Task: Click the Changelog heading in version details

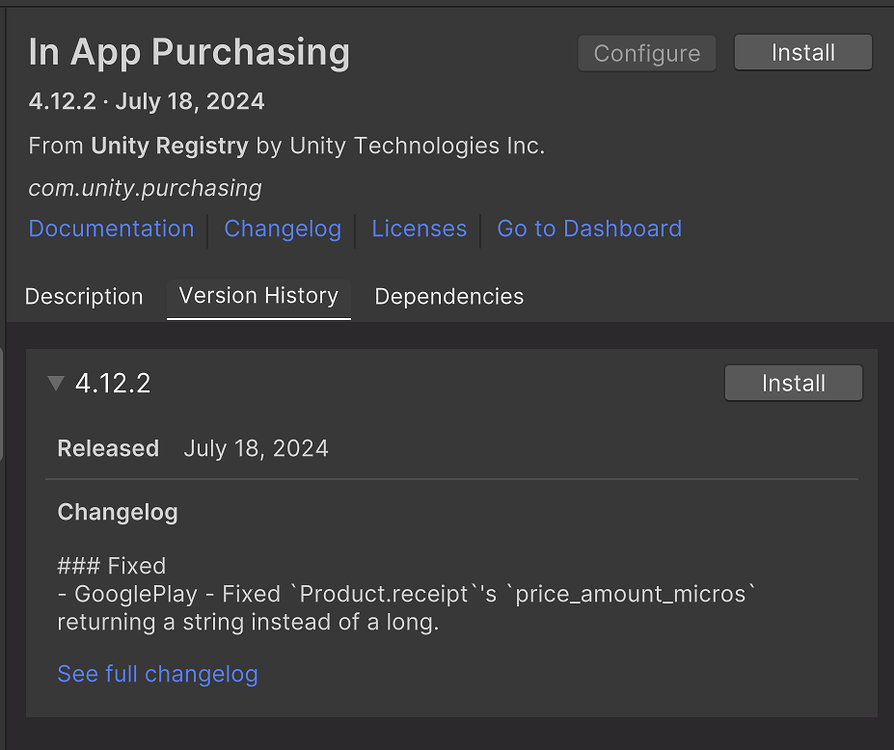Action: [117, 512]
